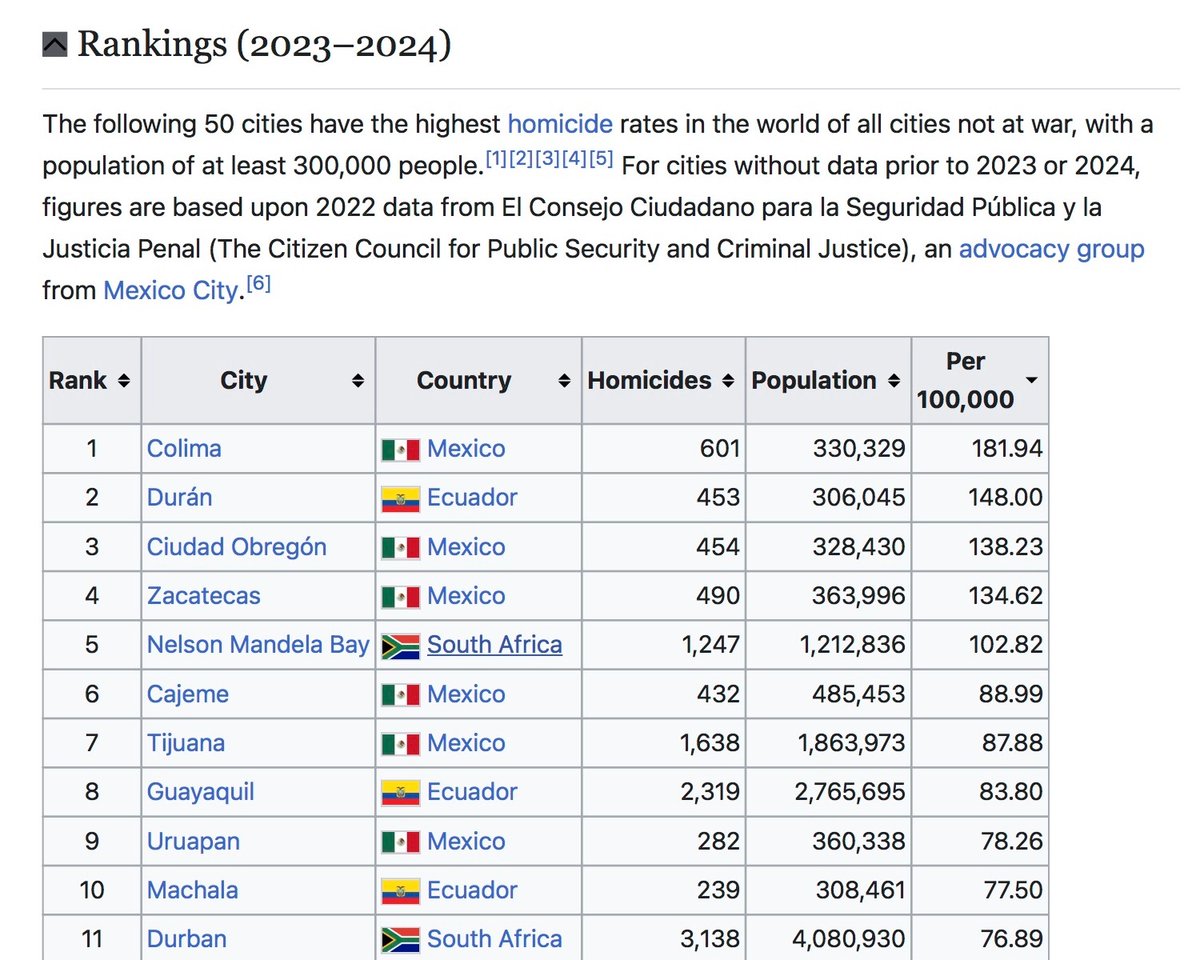1200x960 pixels.
Task: Click Mexico flag icon in Ciudad Obregón row
Action: pyautogui.click(x=401, y=548)
